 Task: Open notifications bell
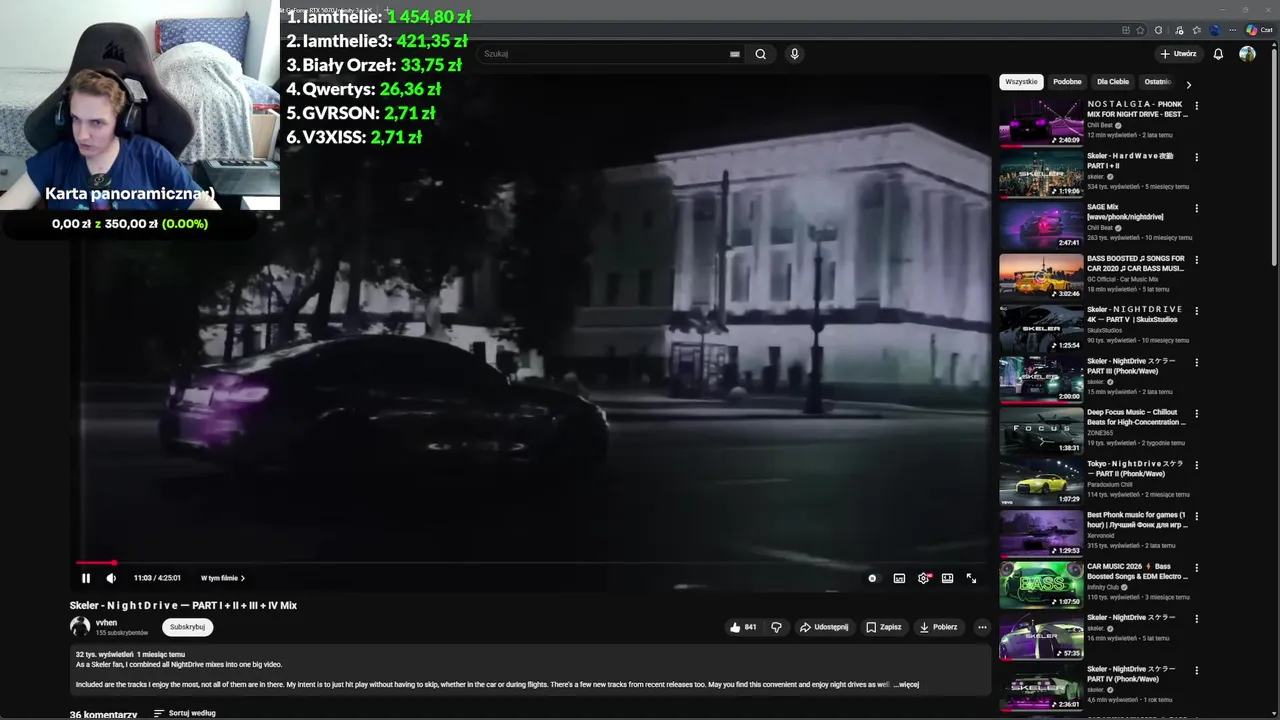[x=1218, y=54]
